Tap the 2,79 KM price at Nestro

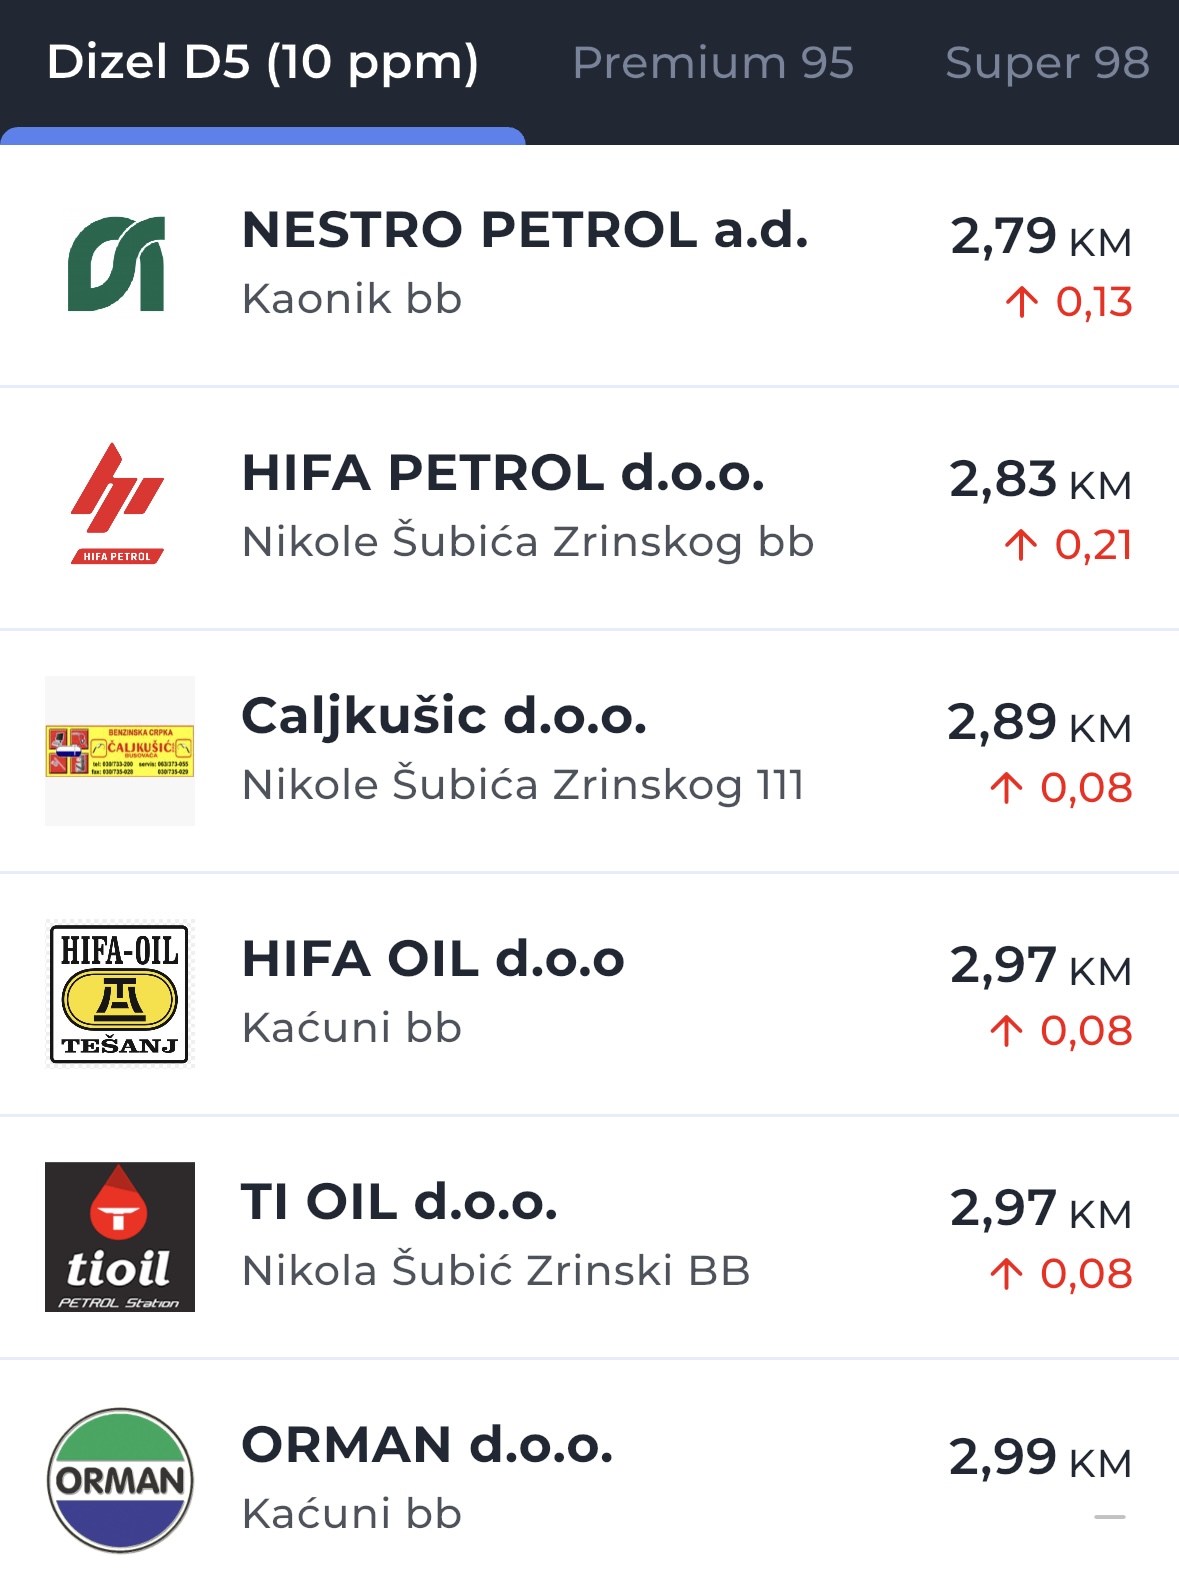1040,238
